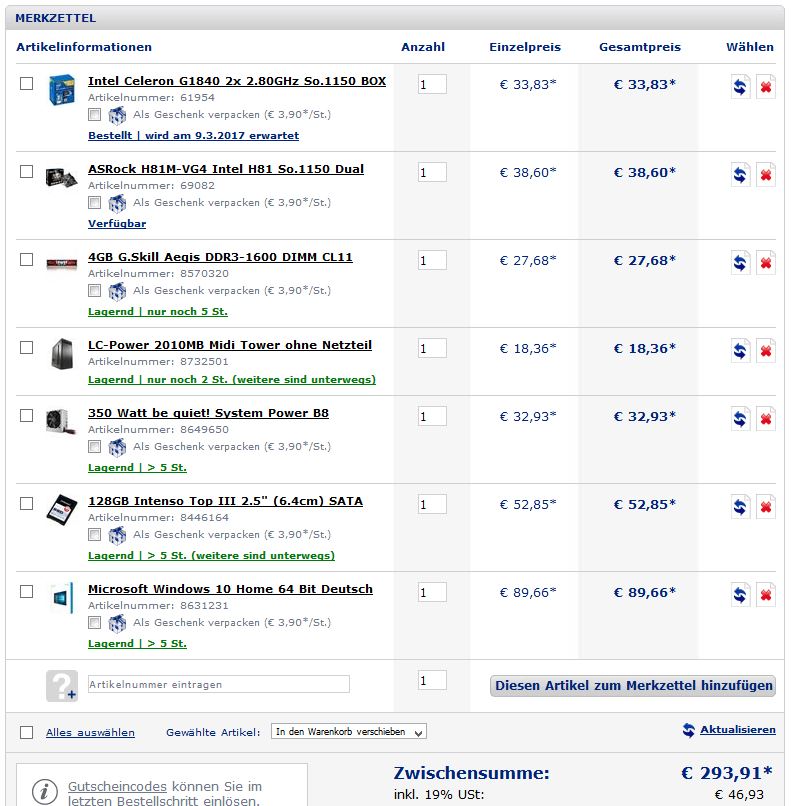This screenshot has width=791, height=806.
Task: Click refresh icon for LC-Power 2010MB row
Action: tap(740, 351)
